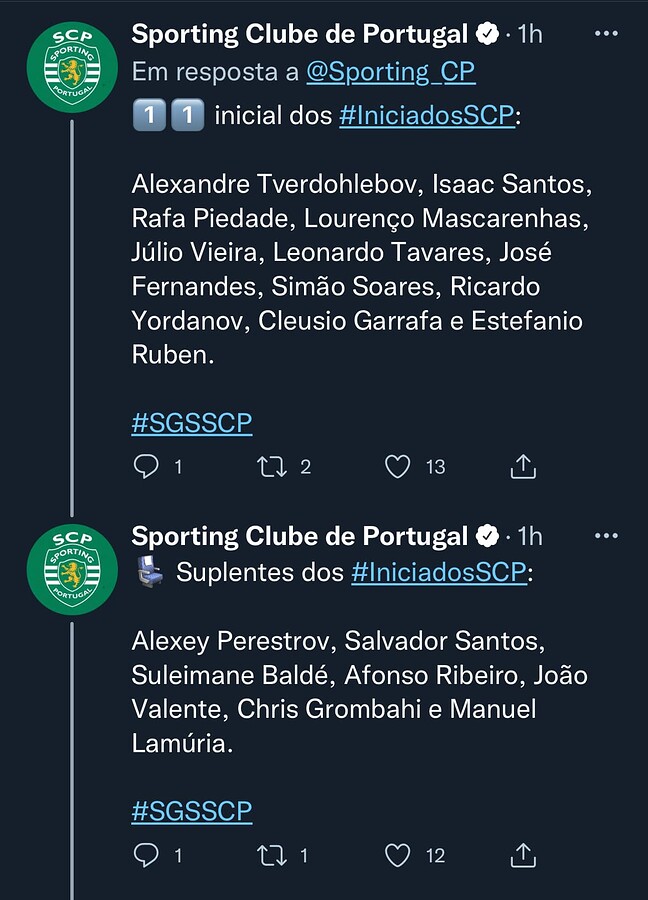The height and width of the screenshot is (900, 648).
Task: Open more options on the substitutes tweet
Action: click(606, 536)
